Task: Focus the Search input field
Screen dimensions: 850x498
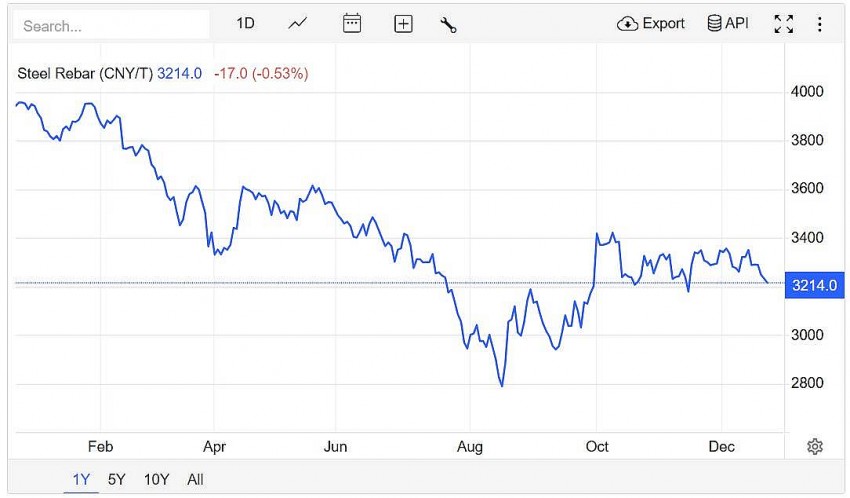Action: point(110,25)
